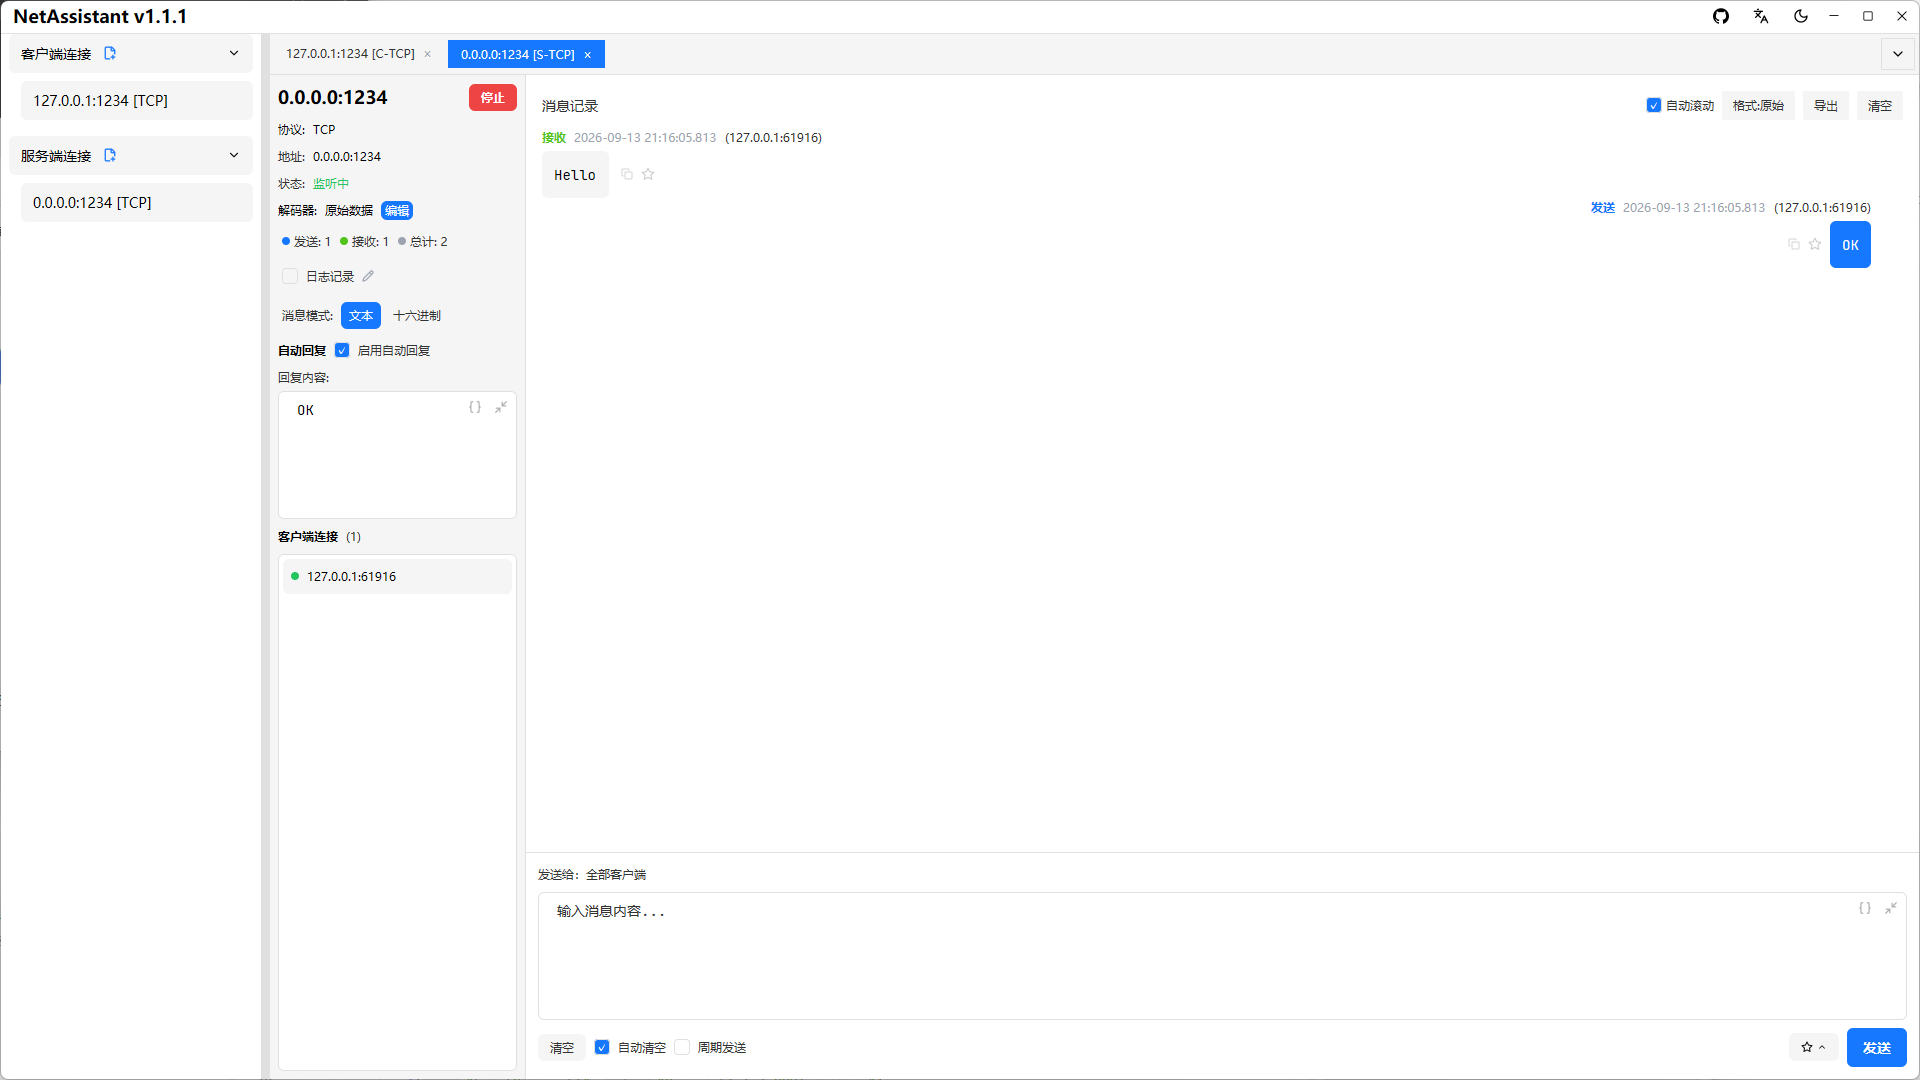
Task: Export message log via 导出
Action: (1826, 105)
